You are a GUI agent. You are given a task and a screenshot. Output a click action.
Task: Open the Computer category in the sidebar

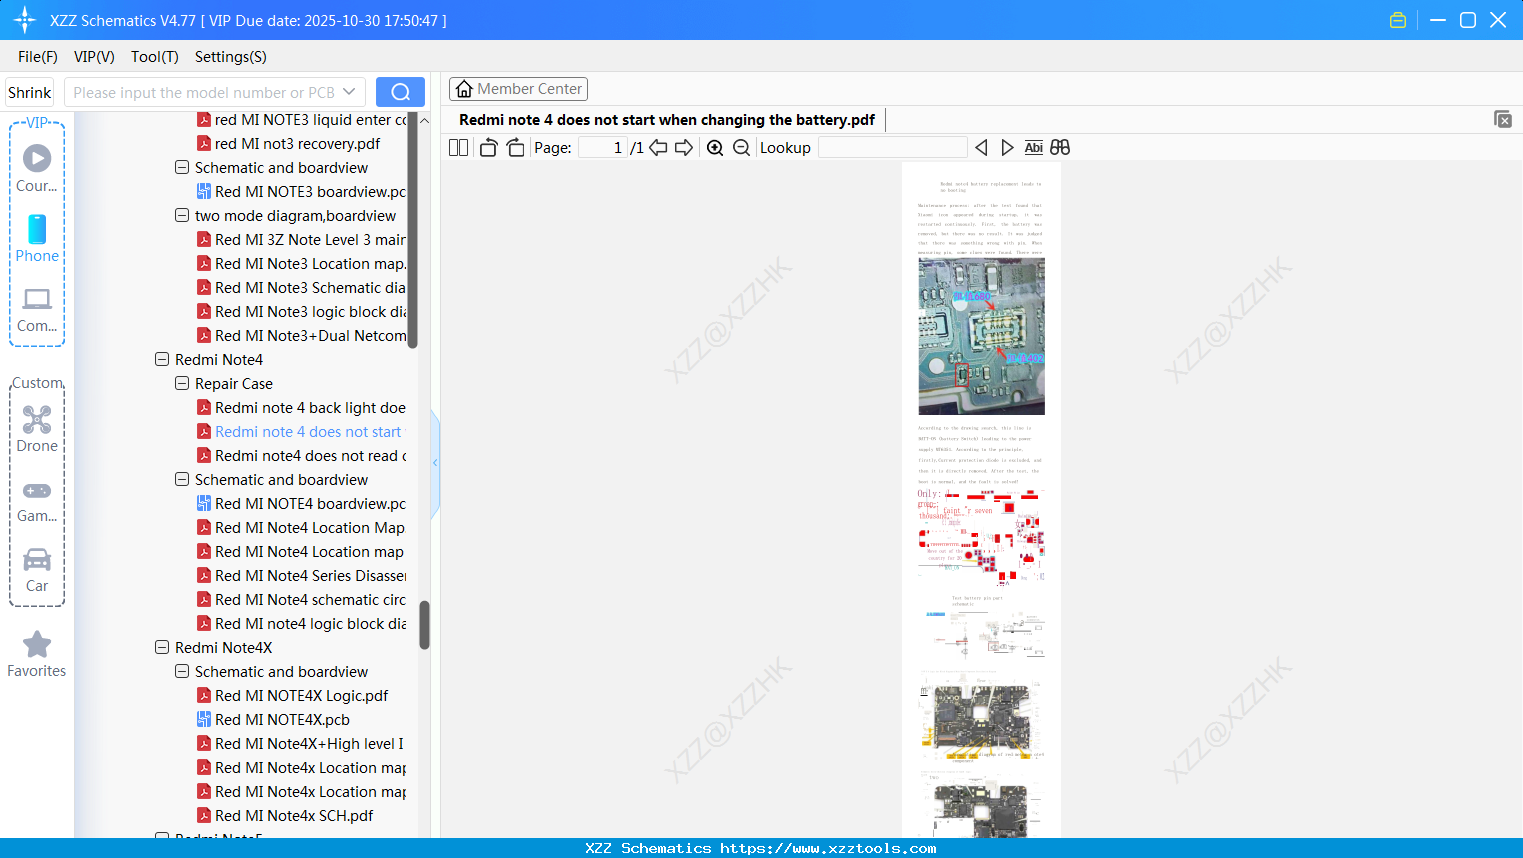37,310
